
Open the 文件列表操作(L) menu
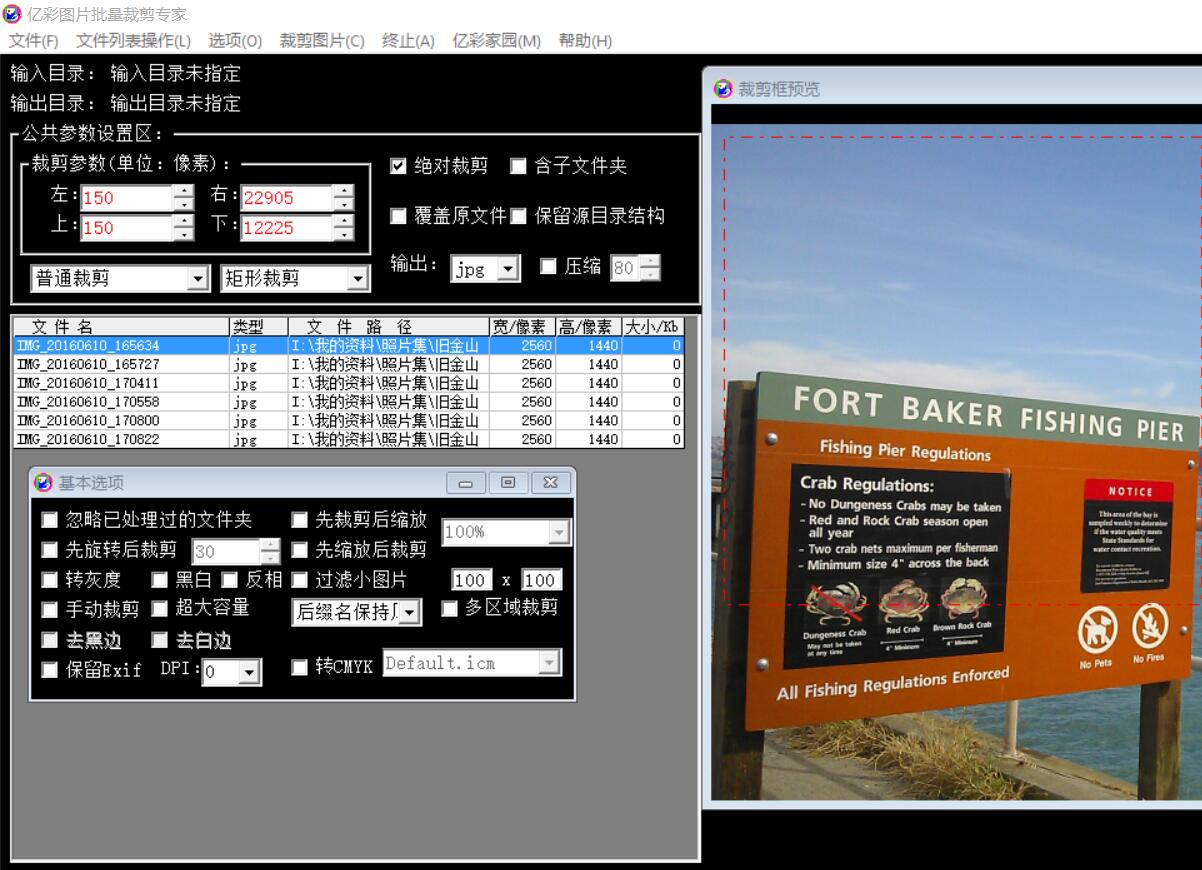[133, 41]
